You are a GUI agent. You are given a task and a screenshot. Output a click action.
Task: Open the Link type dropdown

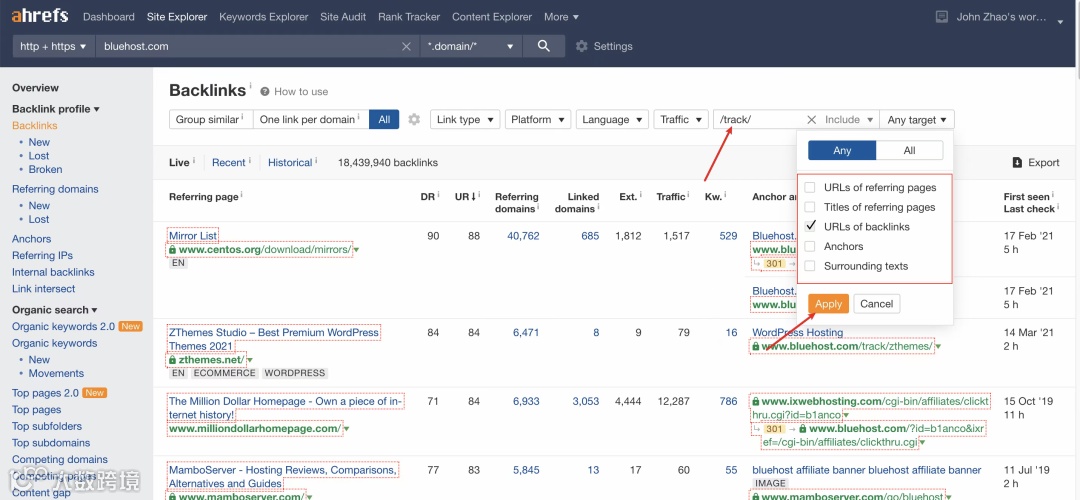[464, 120]
